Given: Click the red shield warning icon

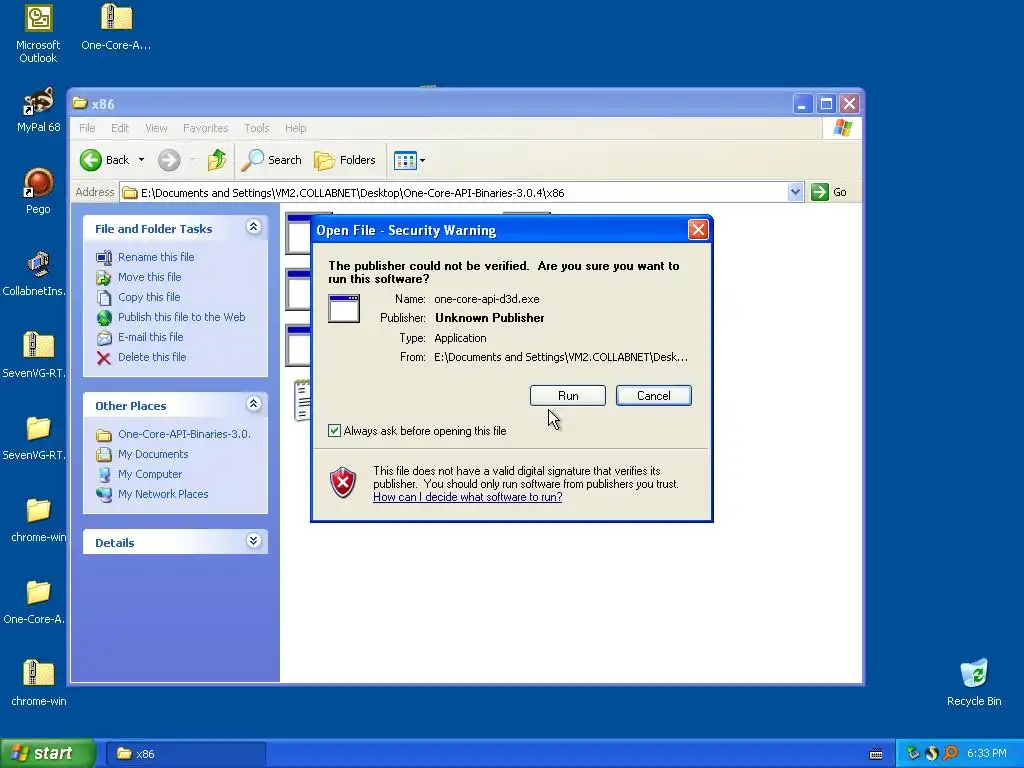Looking at the screenshot, I should click(x=343, y=483).
